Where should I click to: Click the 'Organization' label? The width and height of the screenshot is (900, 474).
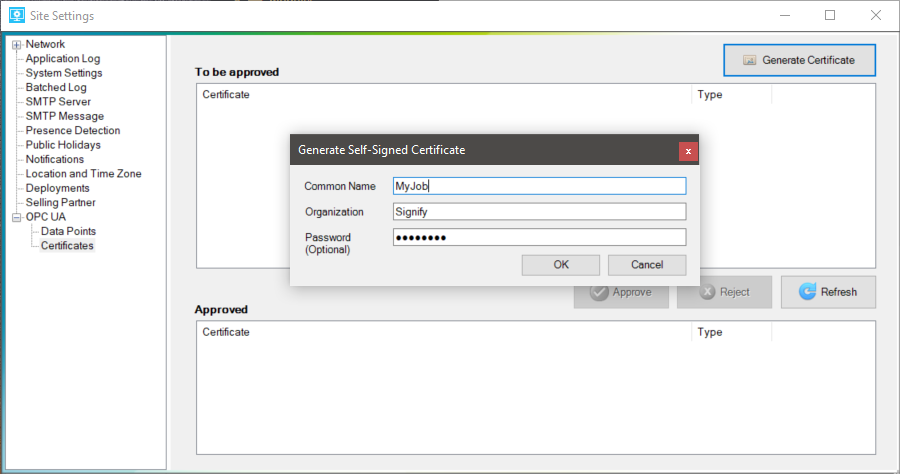334,212
